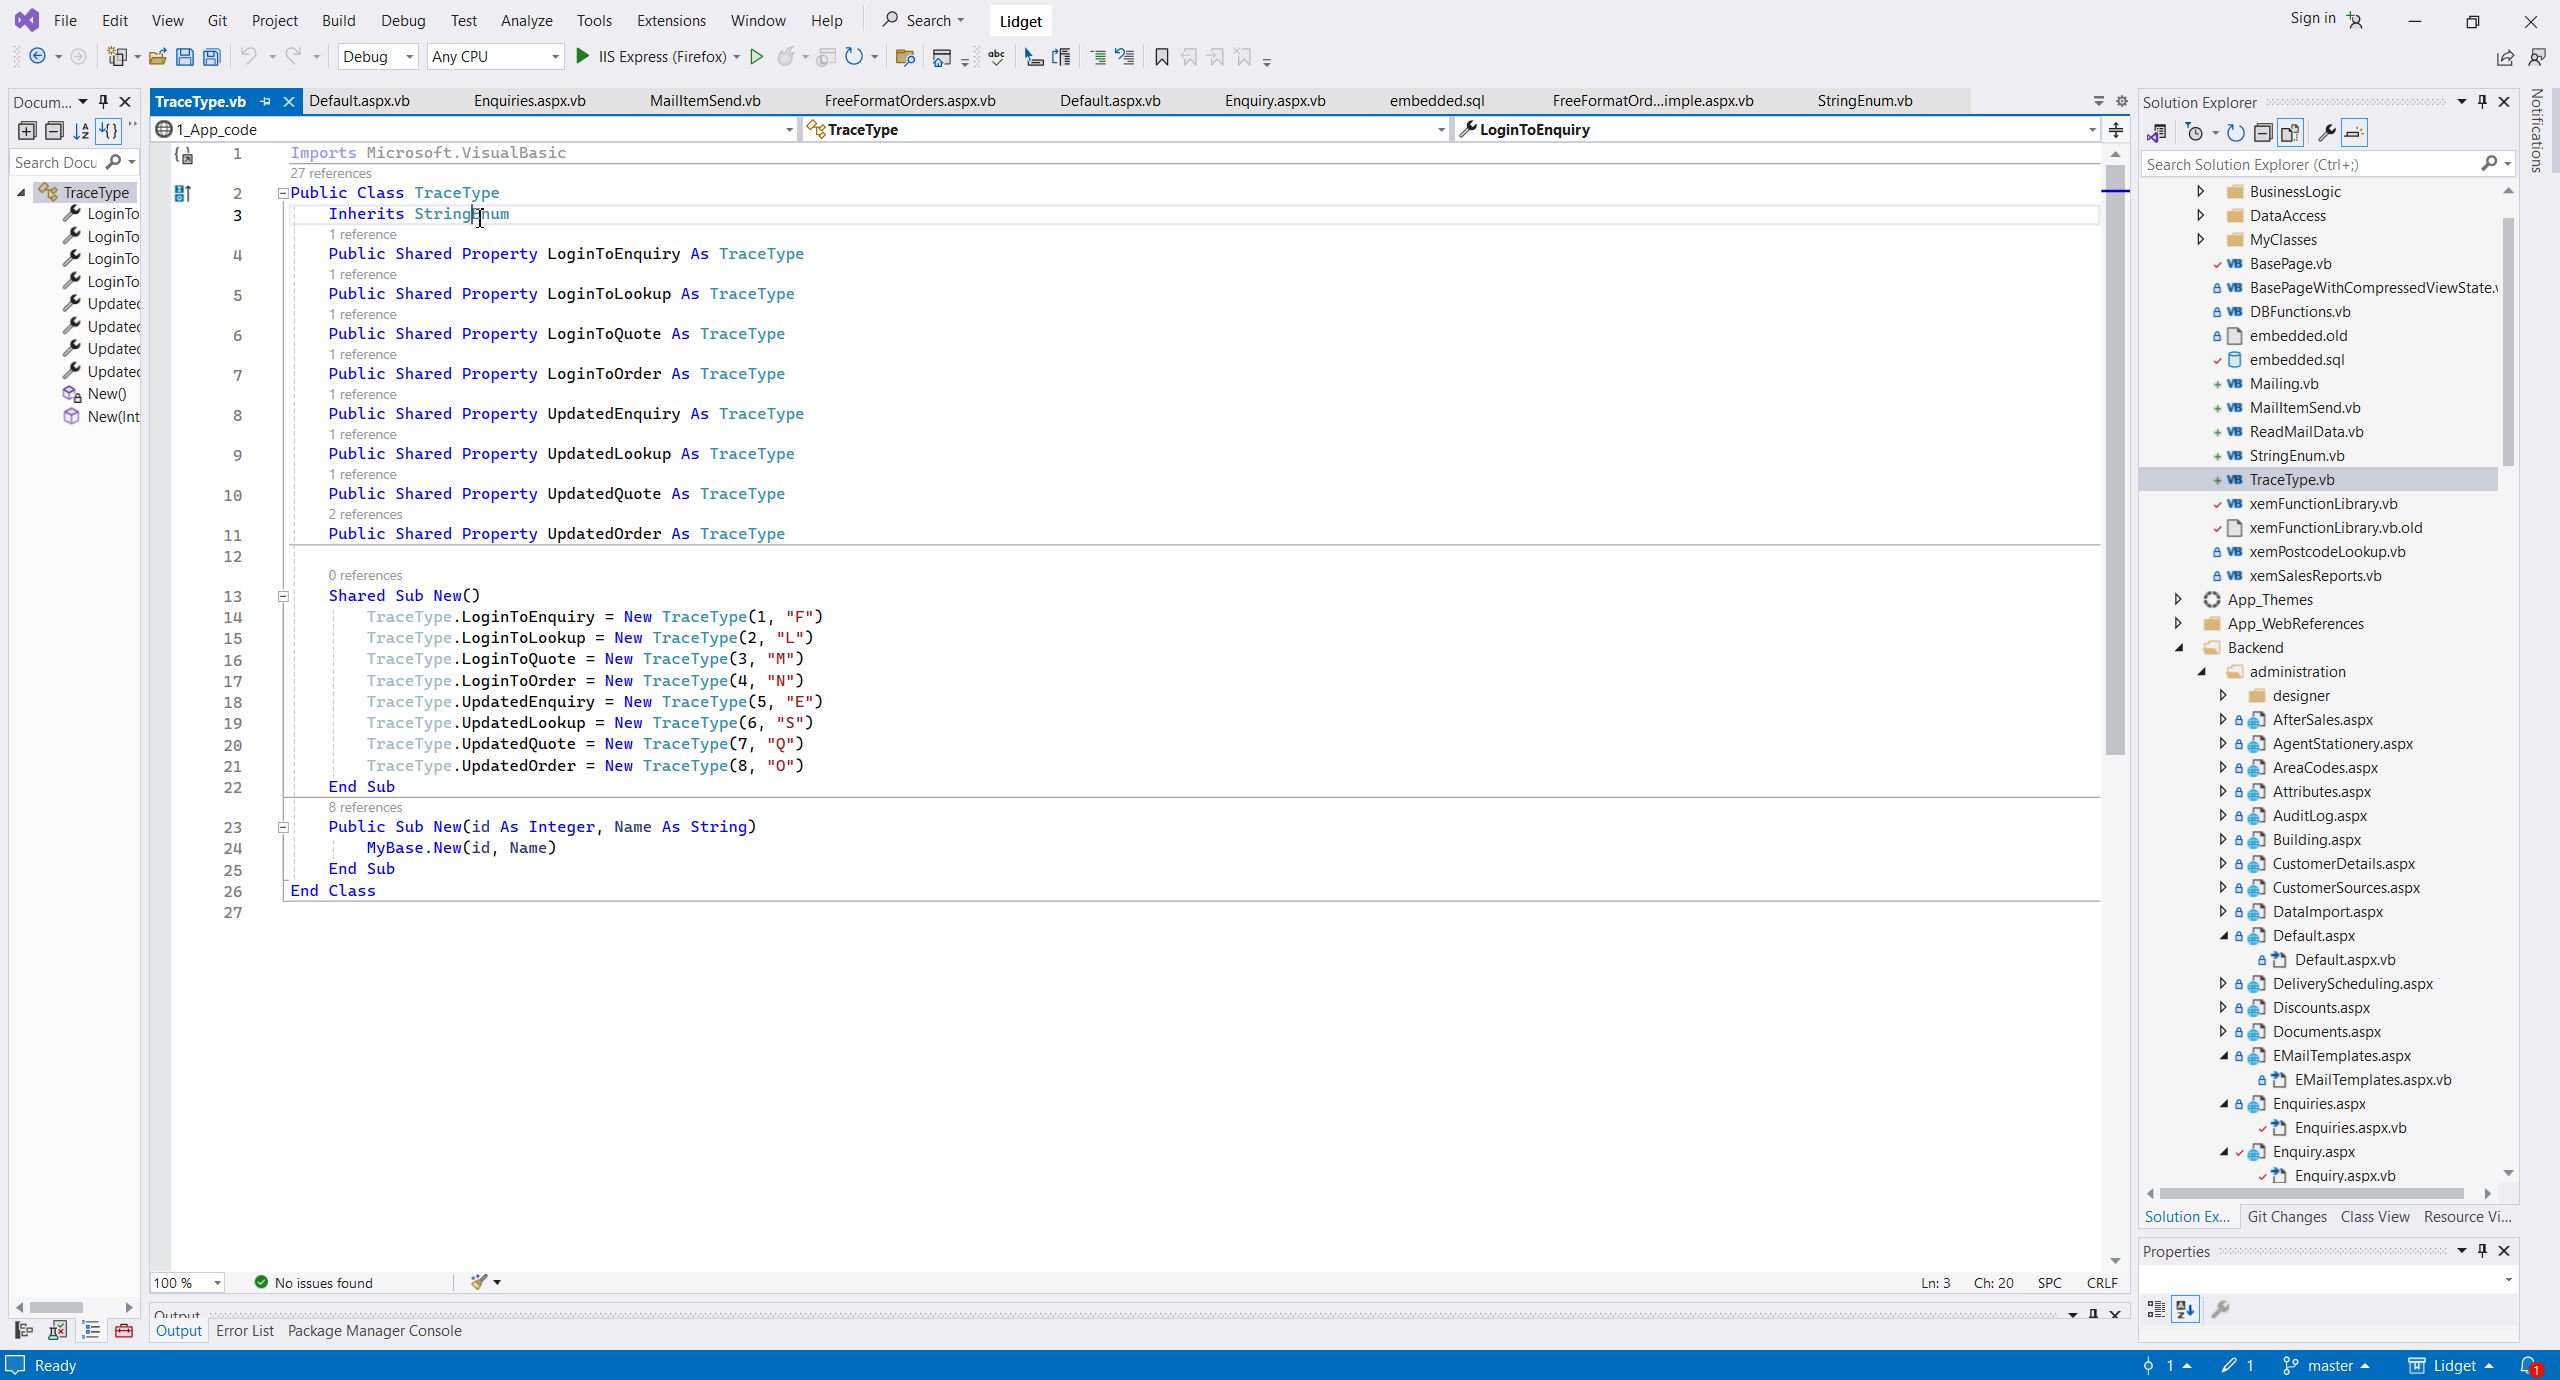Click the master branch status button

point(2328,1366)
